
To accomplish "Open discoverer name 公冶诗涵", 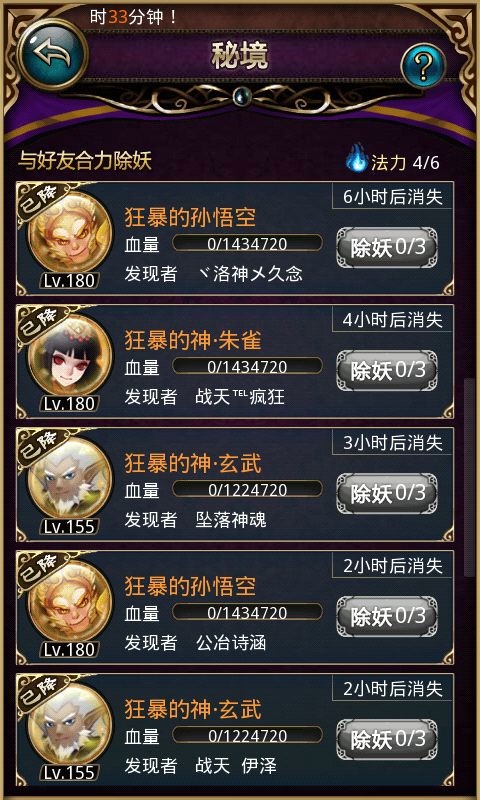I will 231,643.
